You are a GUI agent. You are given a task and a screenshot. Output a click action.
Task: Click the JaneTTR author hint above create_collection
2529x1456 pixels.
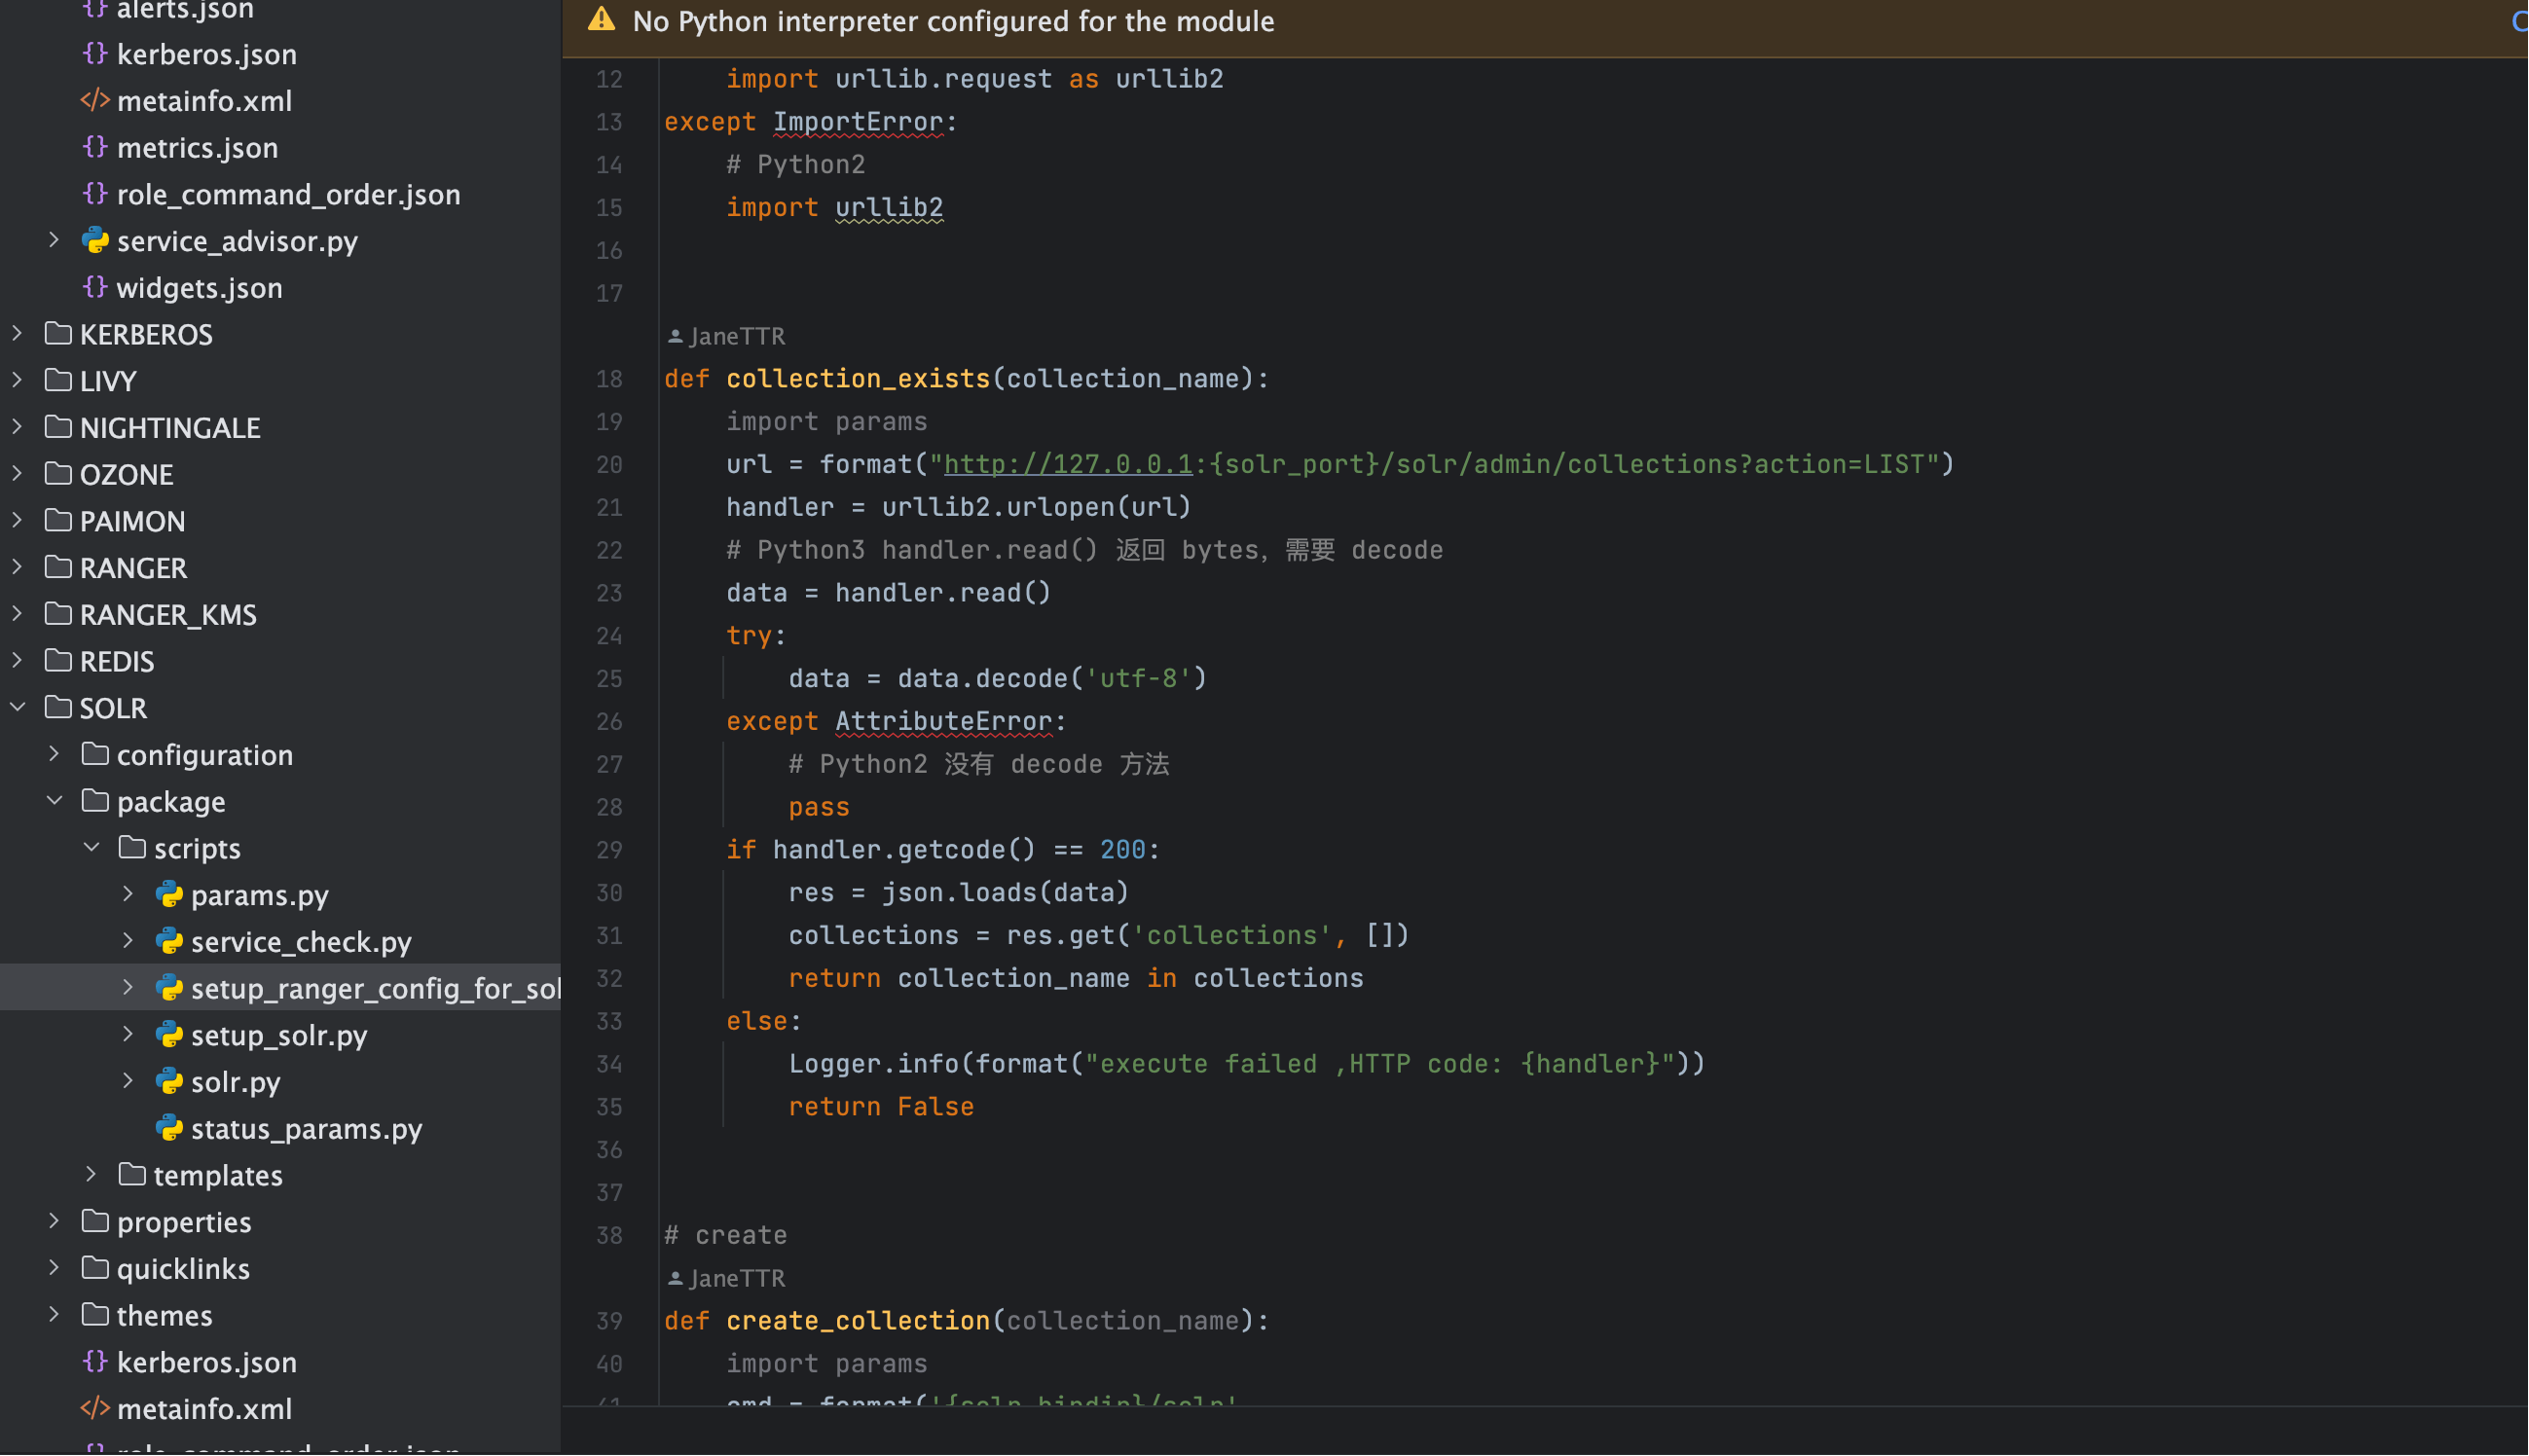pyautogui.click(x=736, y=1279)
